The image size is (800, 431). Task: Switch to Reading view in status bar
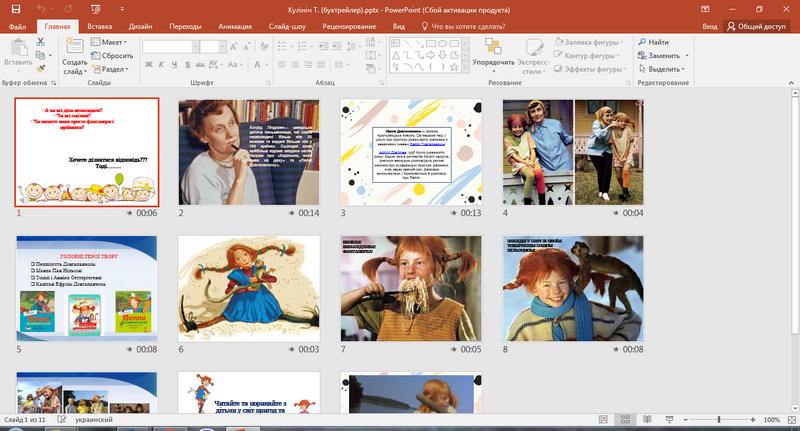(x=646, y=421)
